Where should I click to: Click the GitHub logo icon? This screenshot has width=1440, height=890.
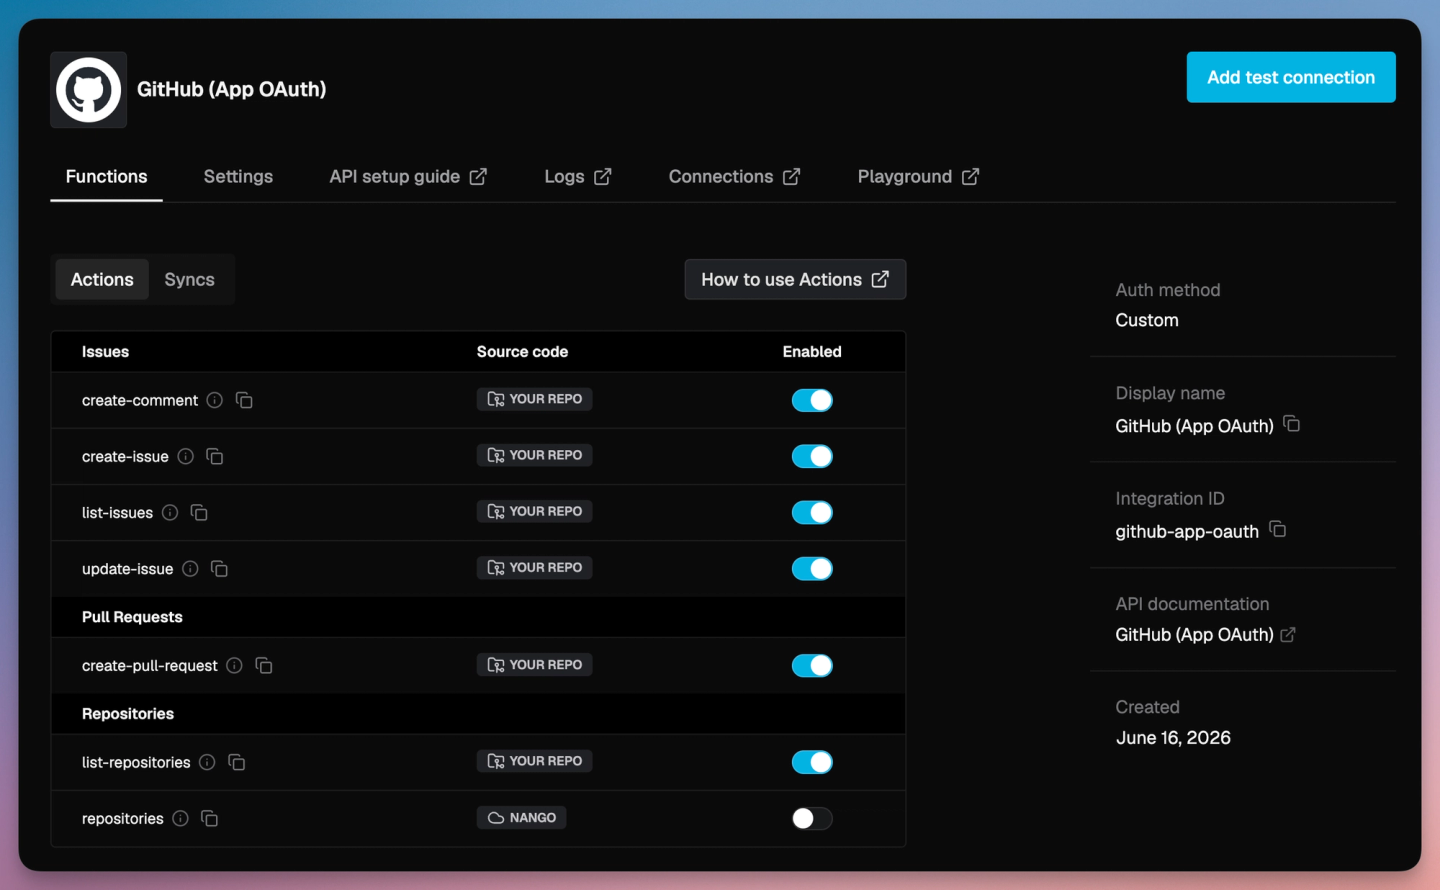click(x=88, y=90)
